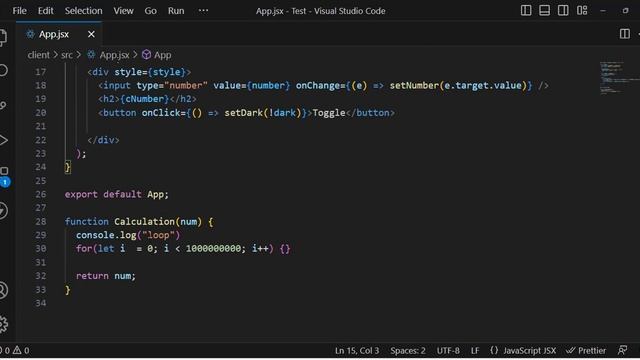Toggle Secondary Side Bar layout icon
This screenshot has width=640, height=360.
click(563, 11)
